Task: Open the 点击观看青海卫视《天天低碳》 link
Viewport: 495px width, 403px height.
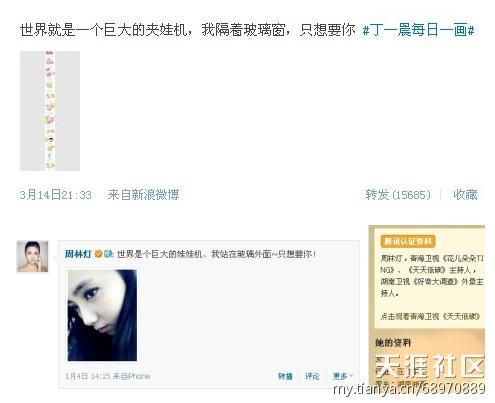Action: click(x=430, y=316)
